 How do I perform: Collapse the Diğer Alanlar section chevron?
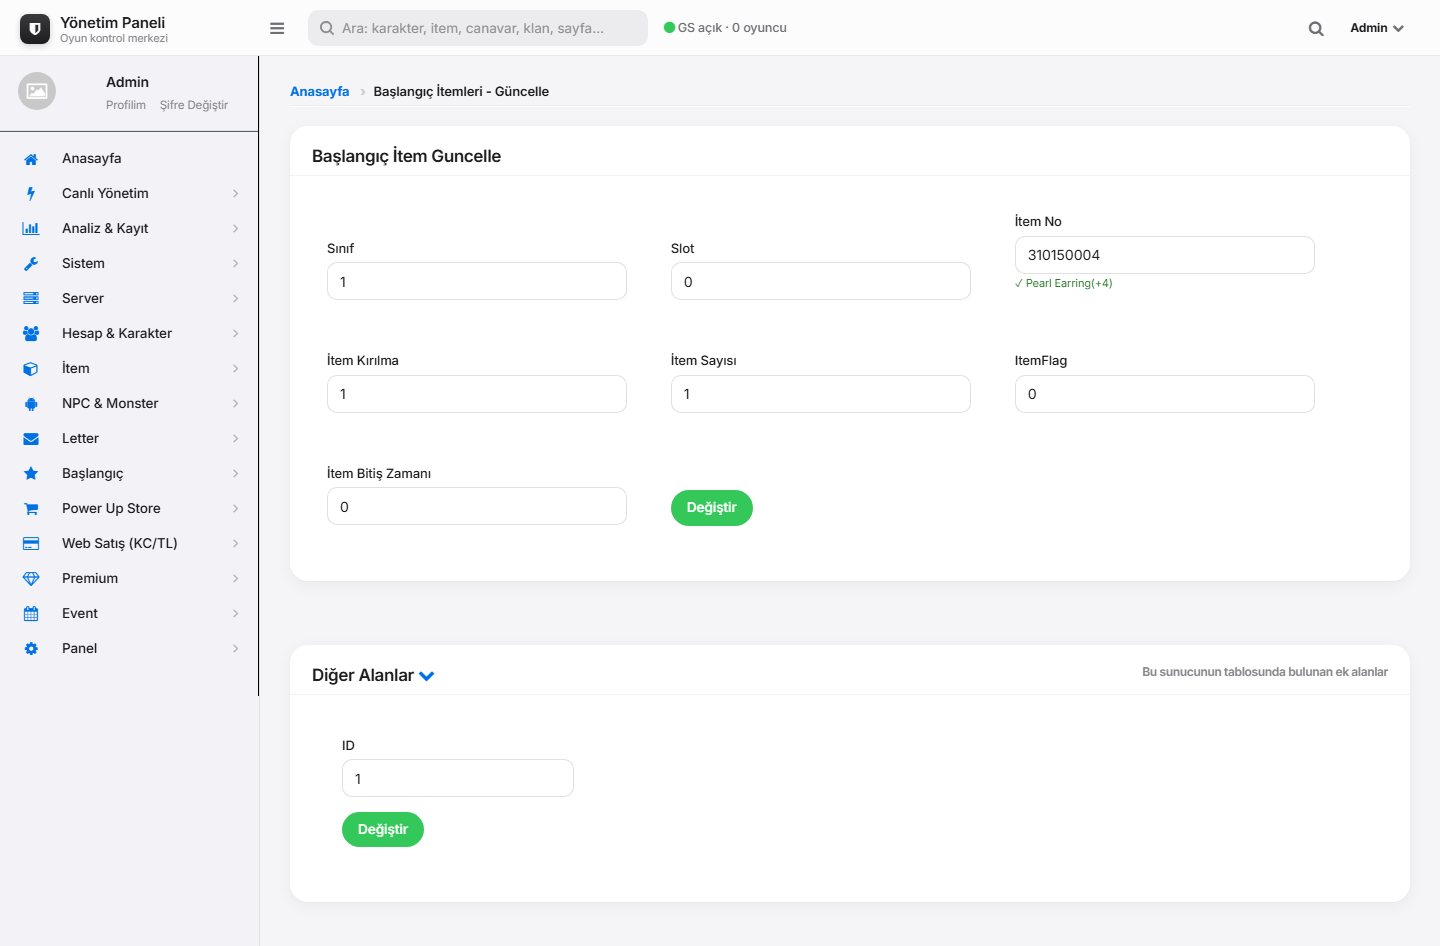pyautogui.click(x=427, y=676)
